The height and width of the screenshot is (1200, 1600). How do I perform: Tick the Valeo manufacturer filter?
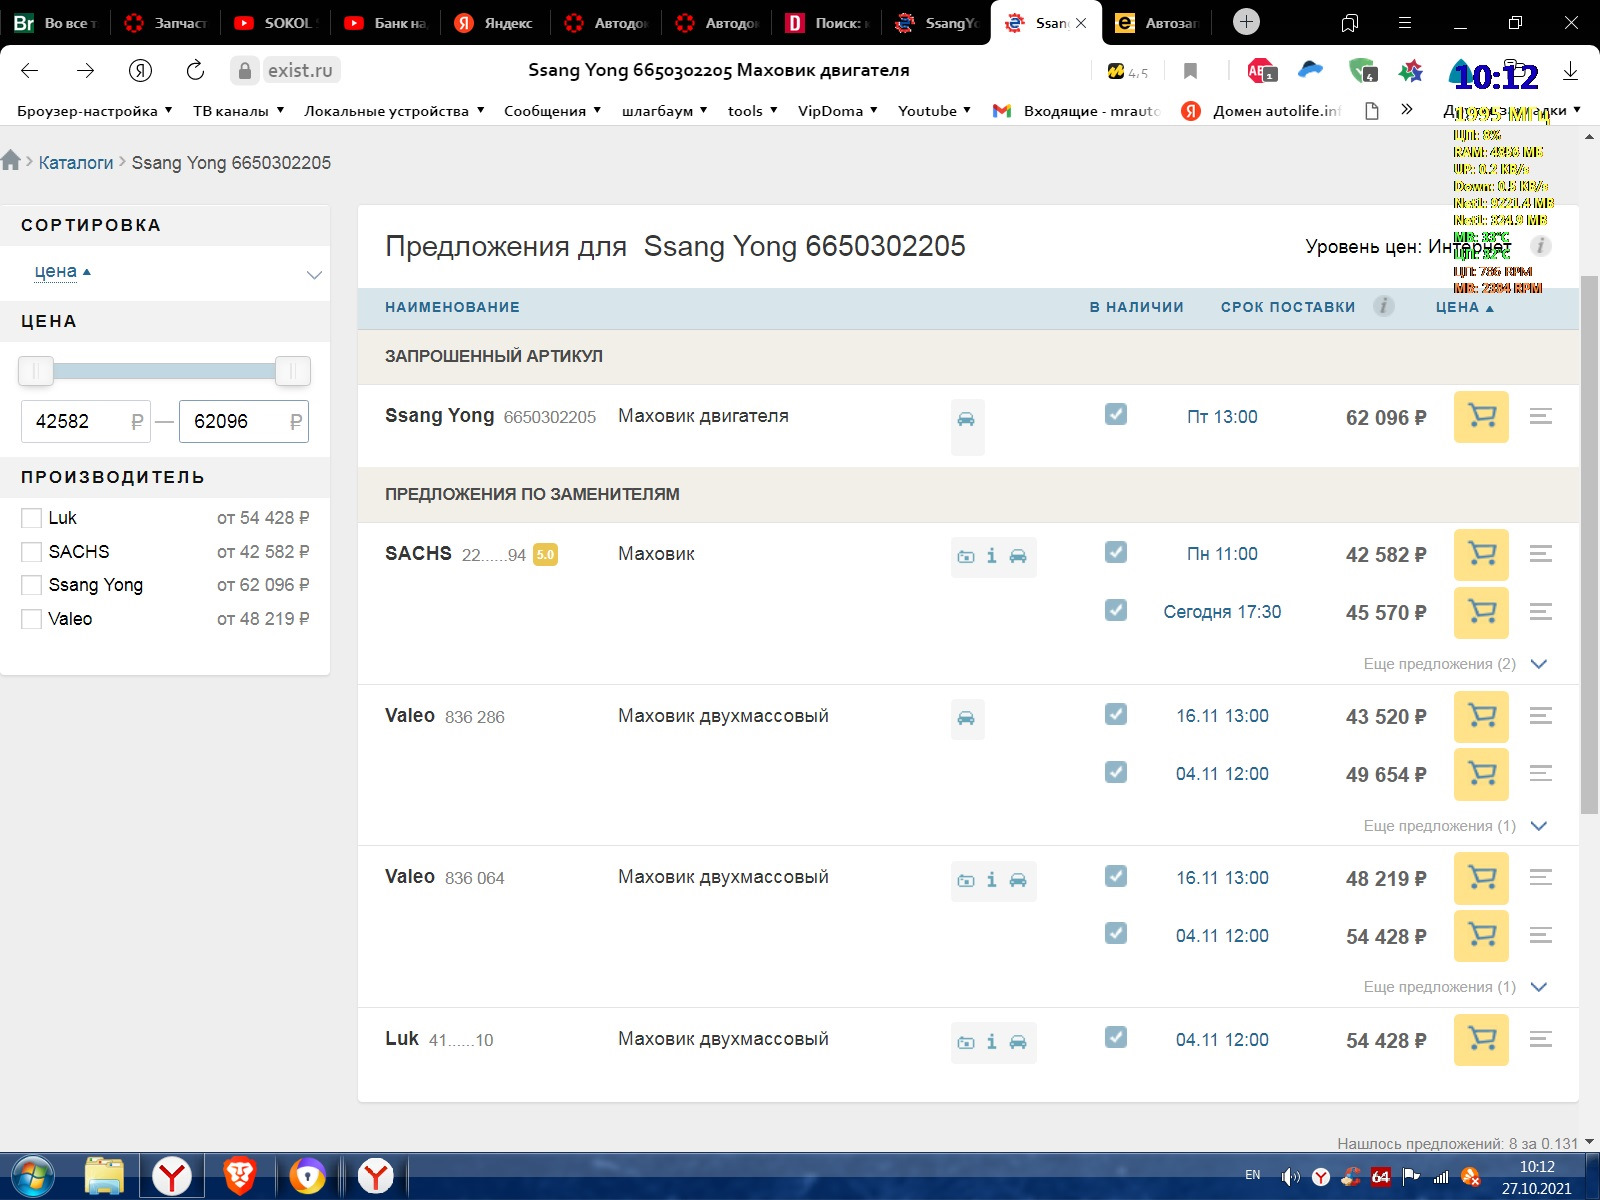pyautogui.click(x=32, y=619)
